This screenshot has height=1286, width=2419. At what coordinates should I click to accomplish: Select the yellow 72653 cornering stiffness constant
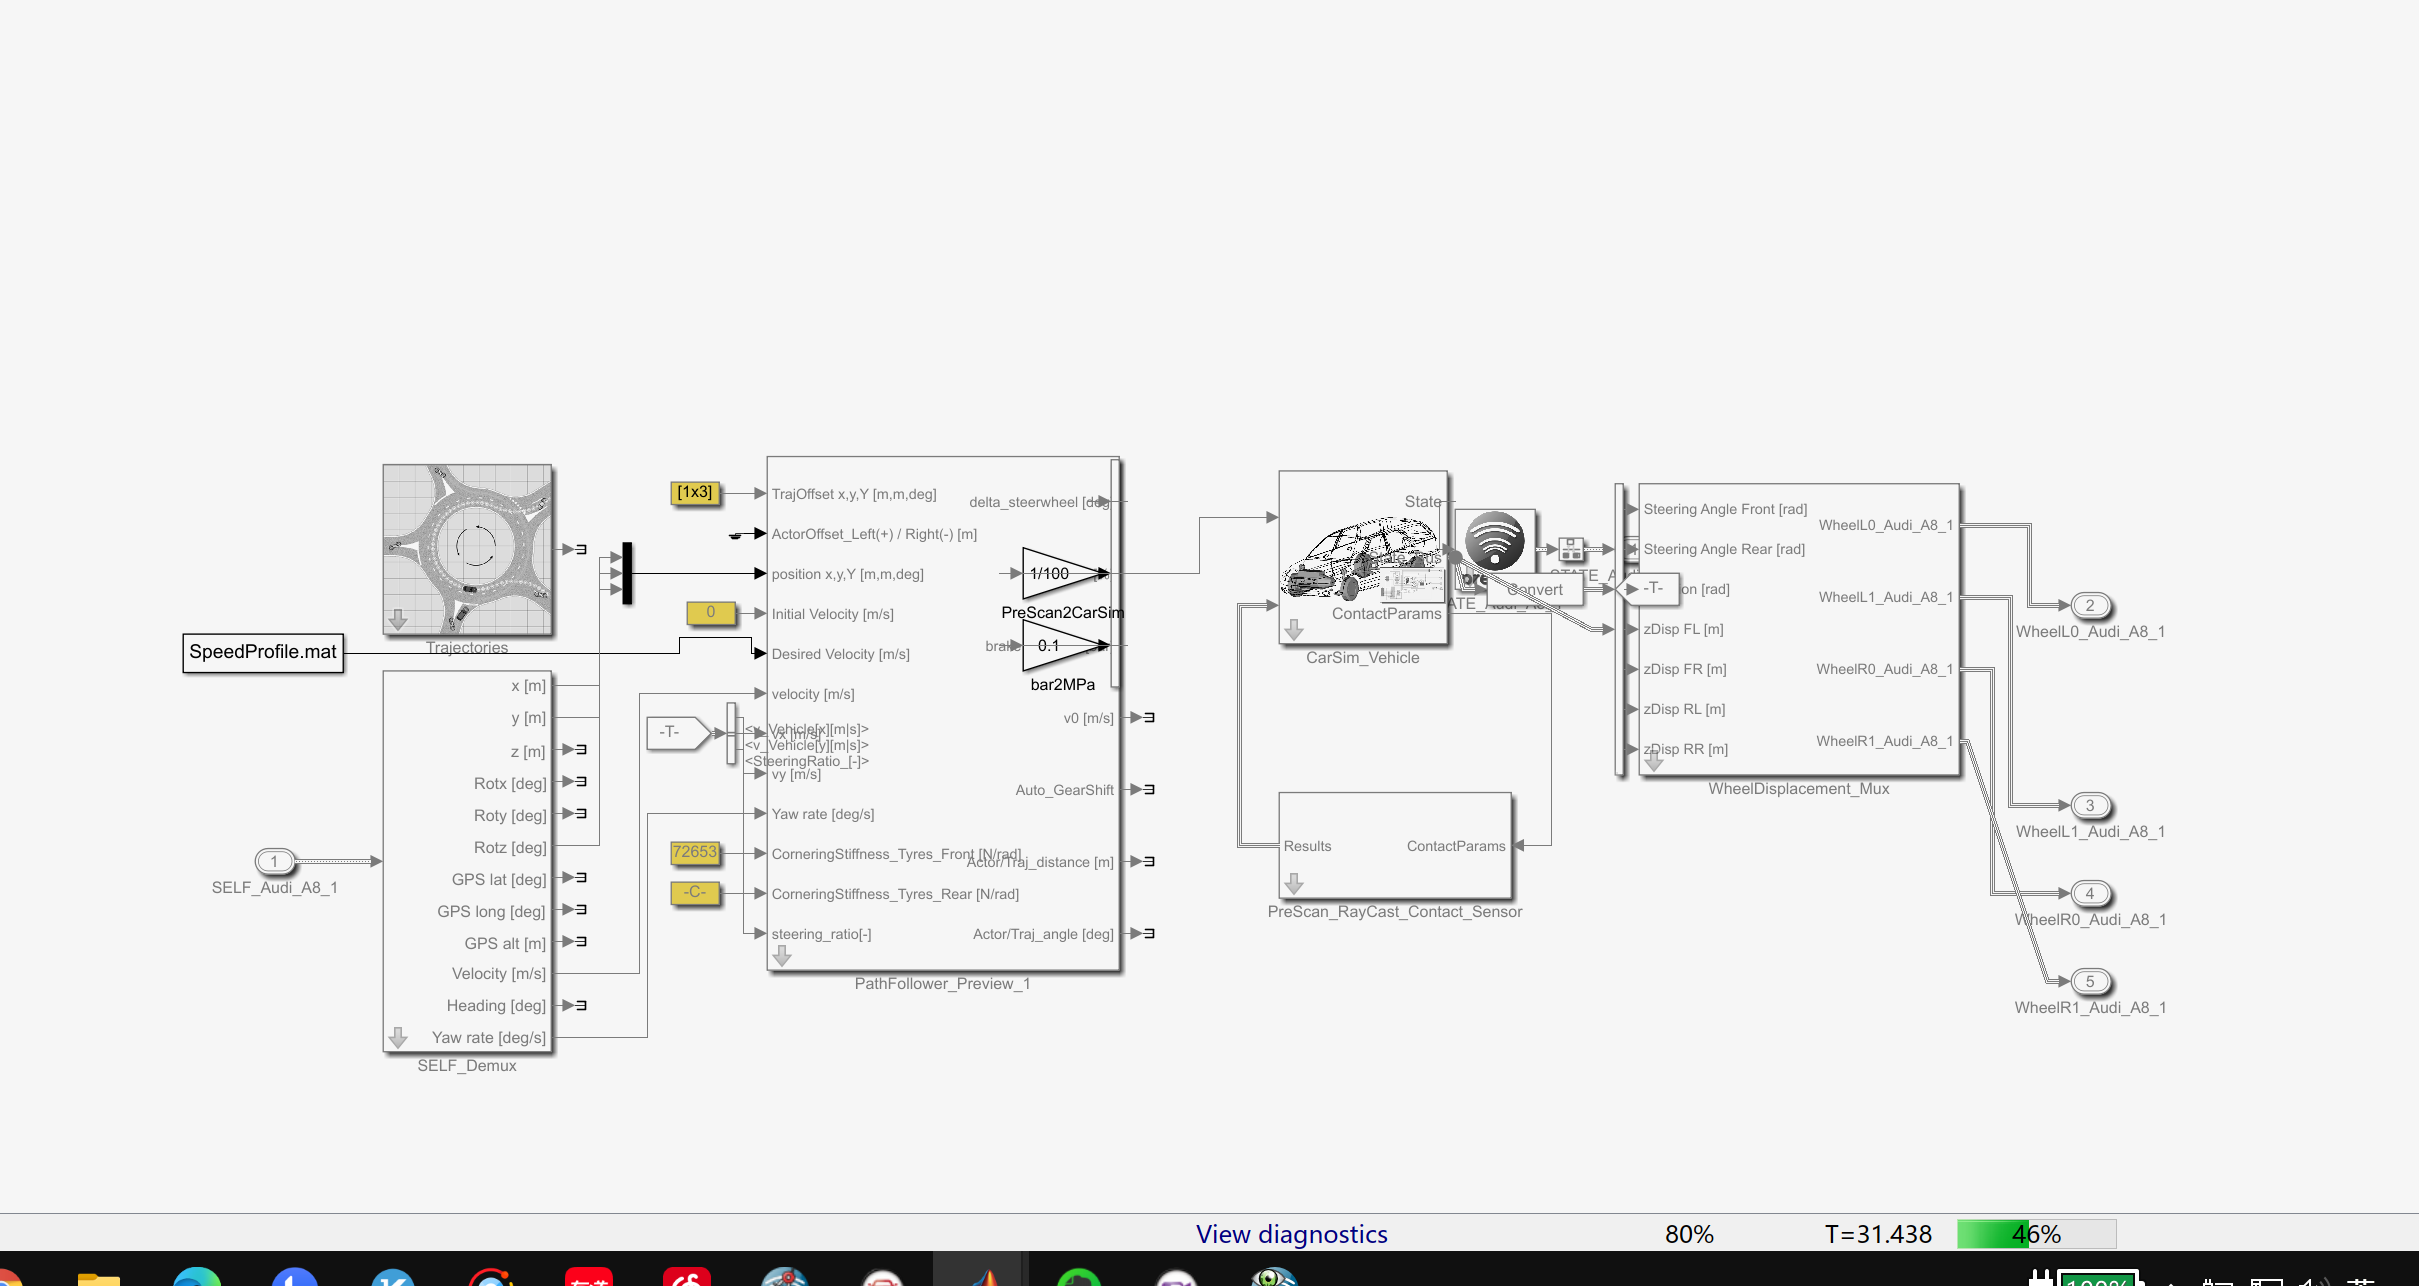[x=694, y=853]
